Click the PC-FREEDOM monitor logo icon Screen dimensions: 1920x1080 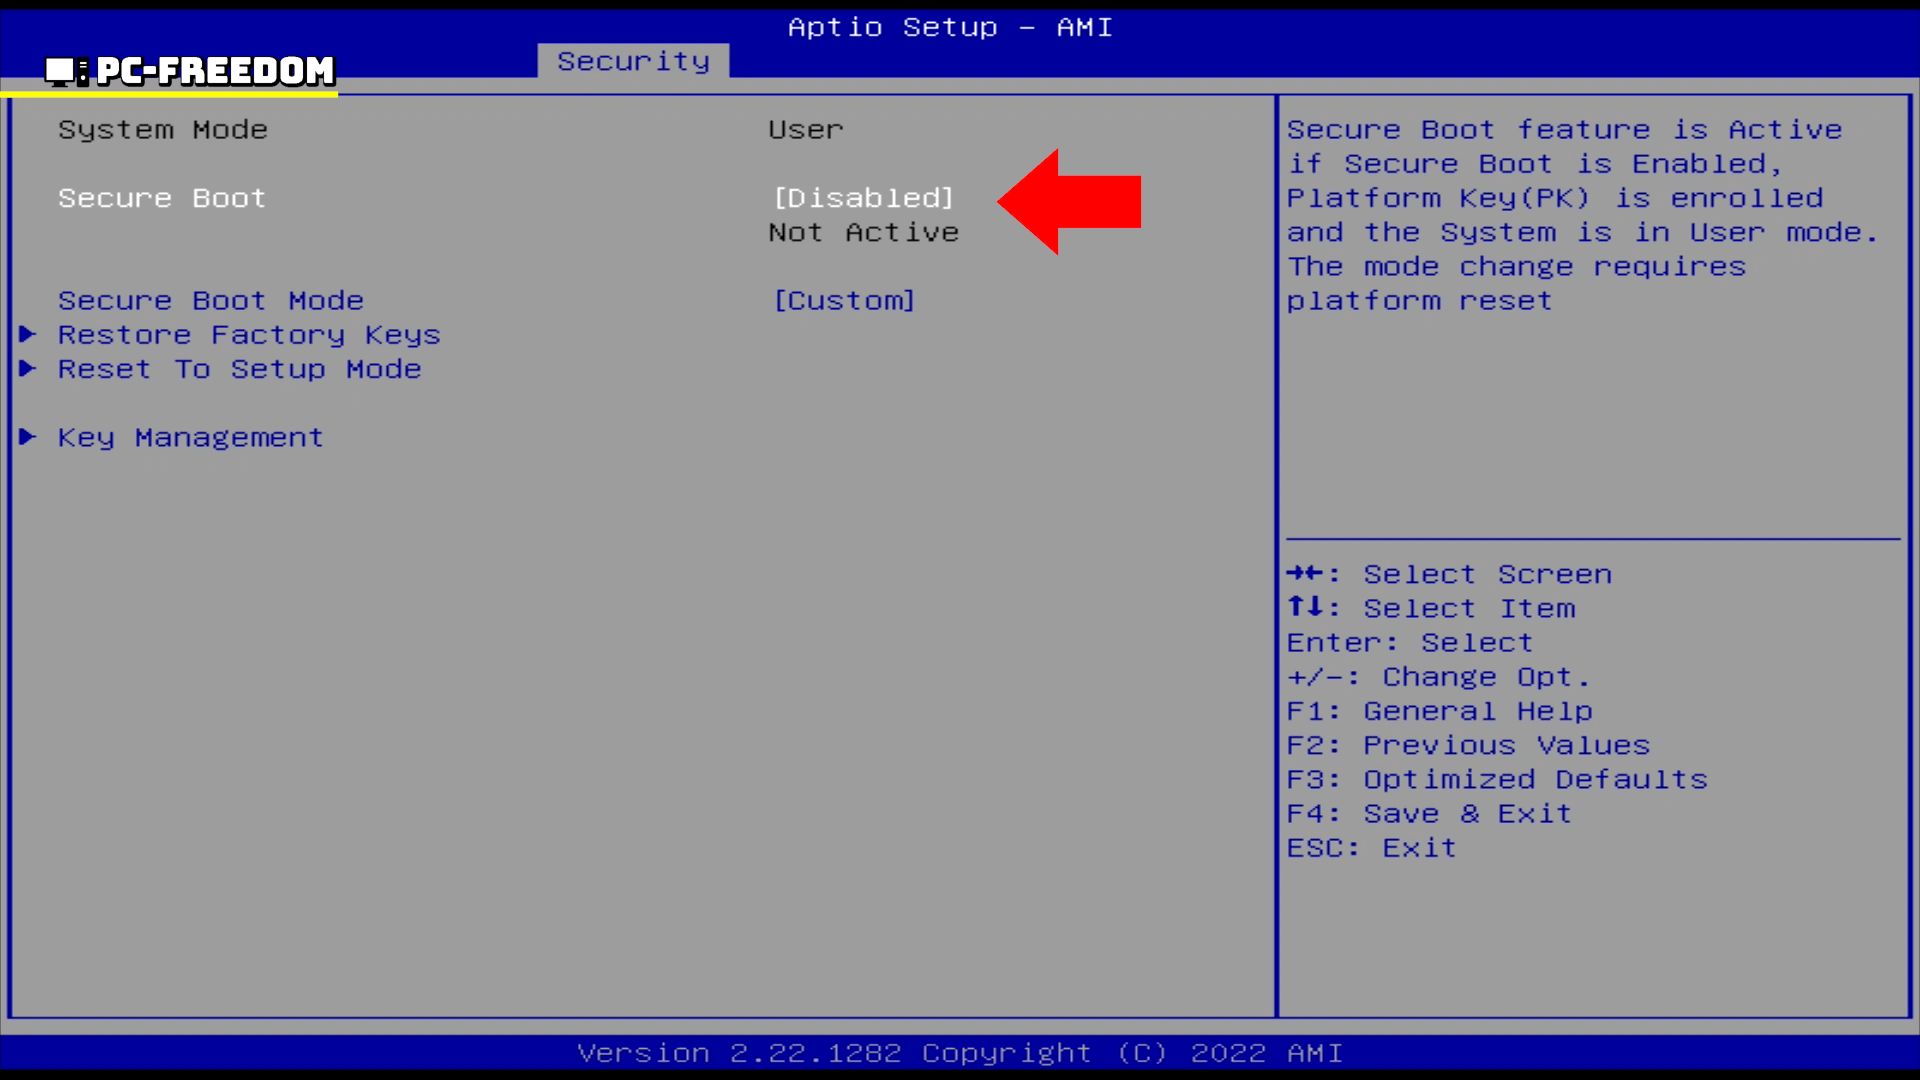tap(66, 71)
